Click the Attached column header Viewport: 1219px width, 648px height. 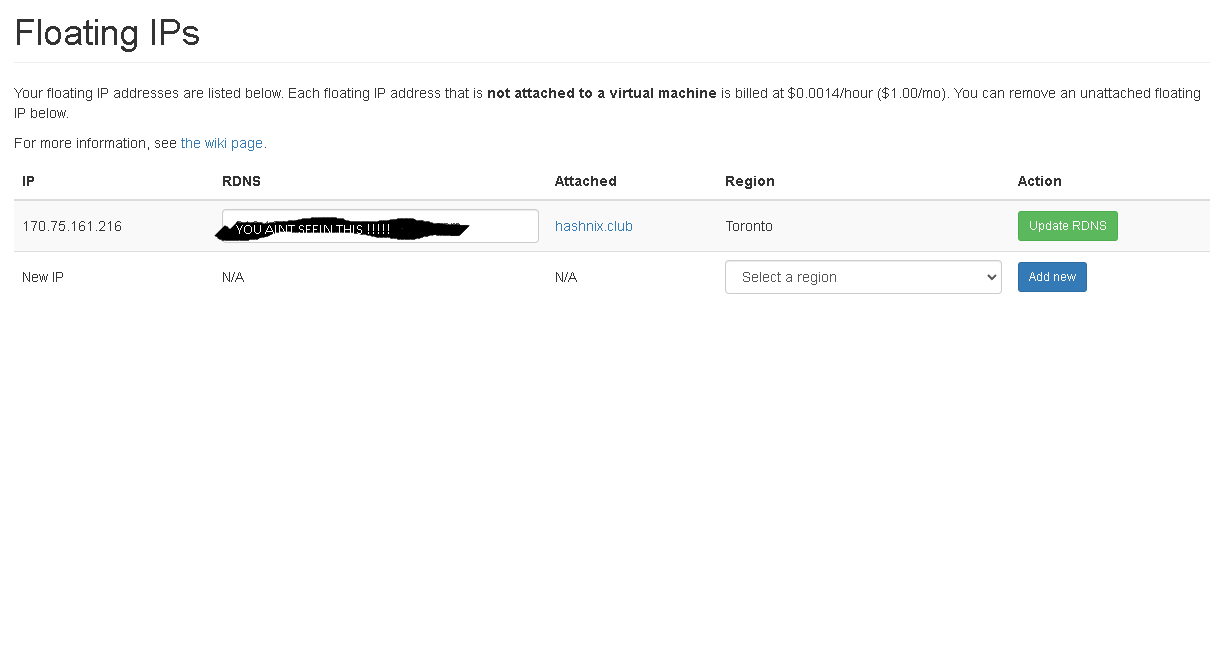point(585,181)
